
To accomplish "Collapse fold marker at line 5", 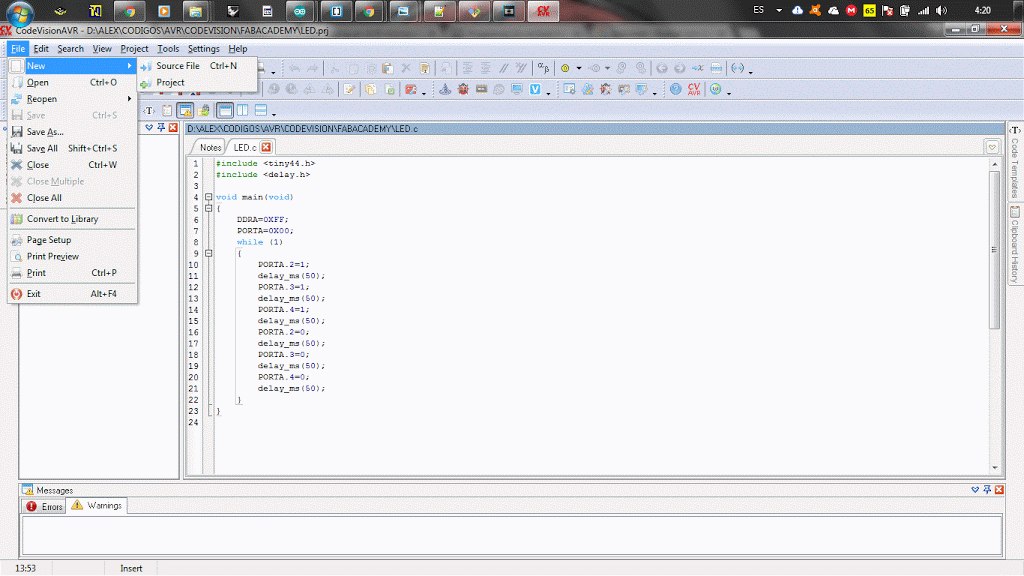I will [208, 208].
